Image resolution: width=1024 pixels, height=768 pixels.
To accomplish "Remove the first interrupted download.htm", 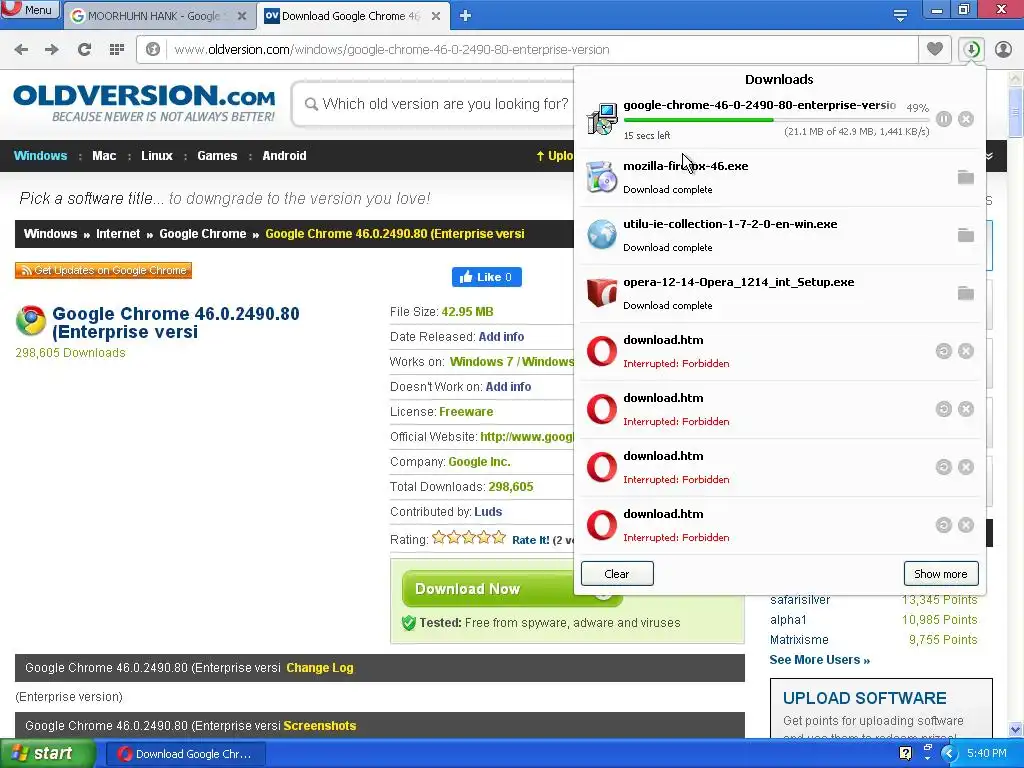I will click(966, 351).
